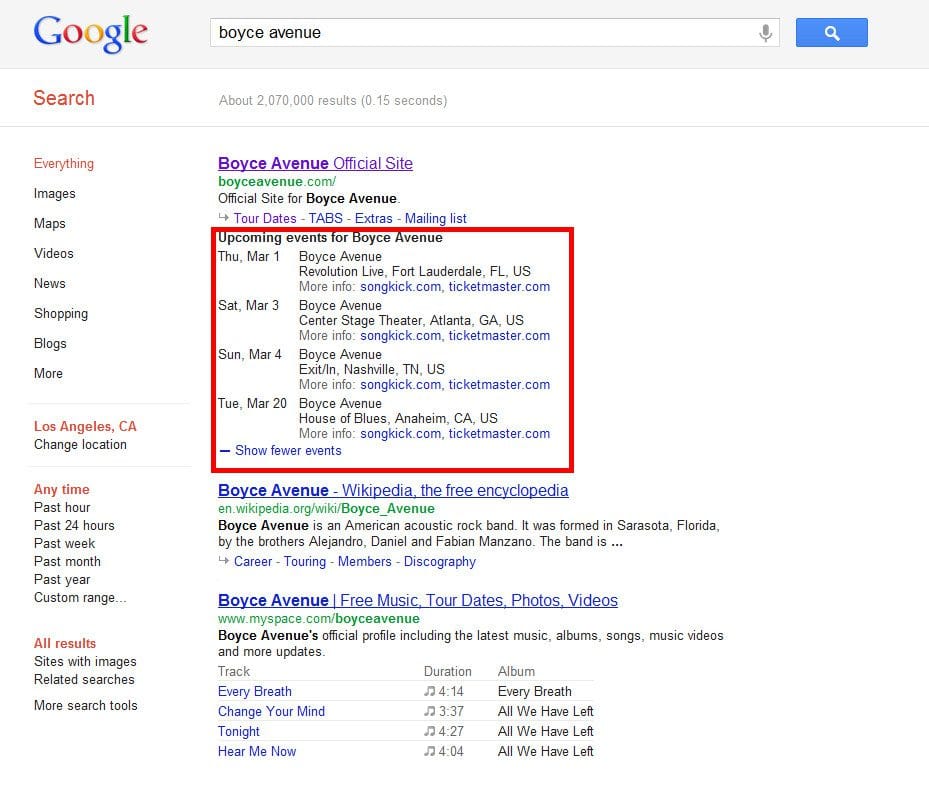Click the Any time filter heading
Viewport: 929px width, 788px height.
62,489
